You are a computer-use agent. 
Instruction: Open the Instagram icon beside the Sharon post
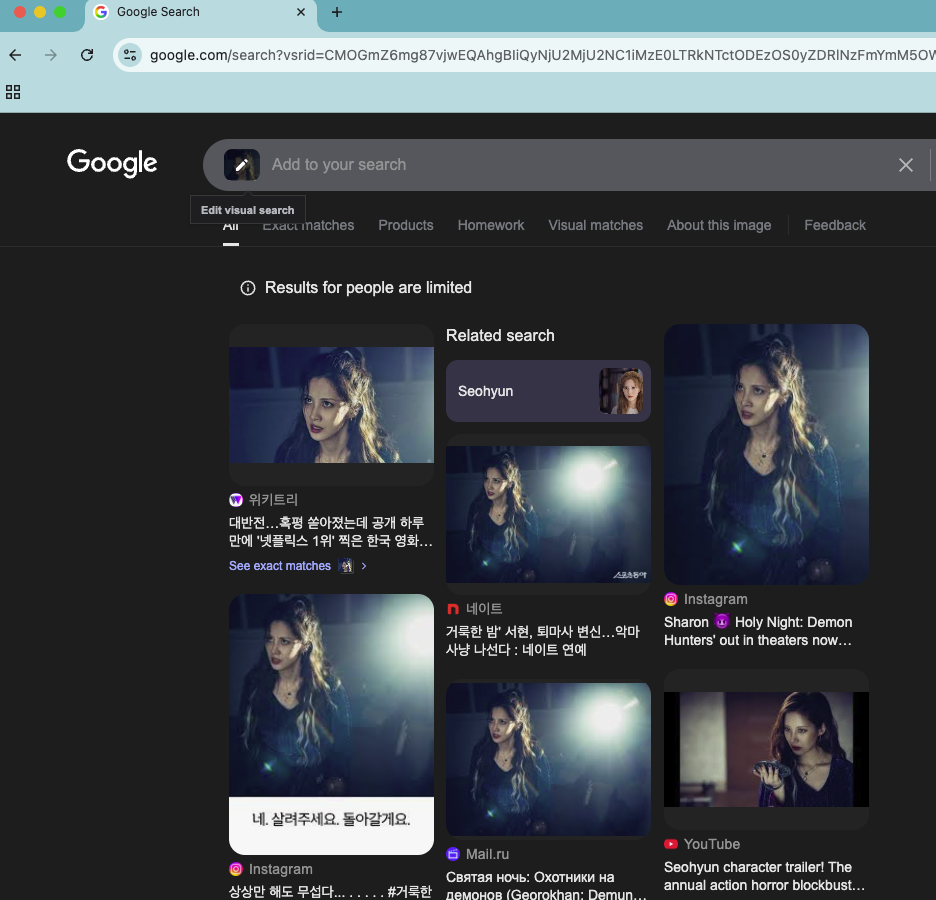click(671, 599)
